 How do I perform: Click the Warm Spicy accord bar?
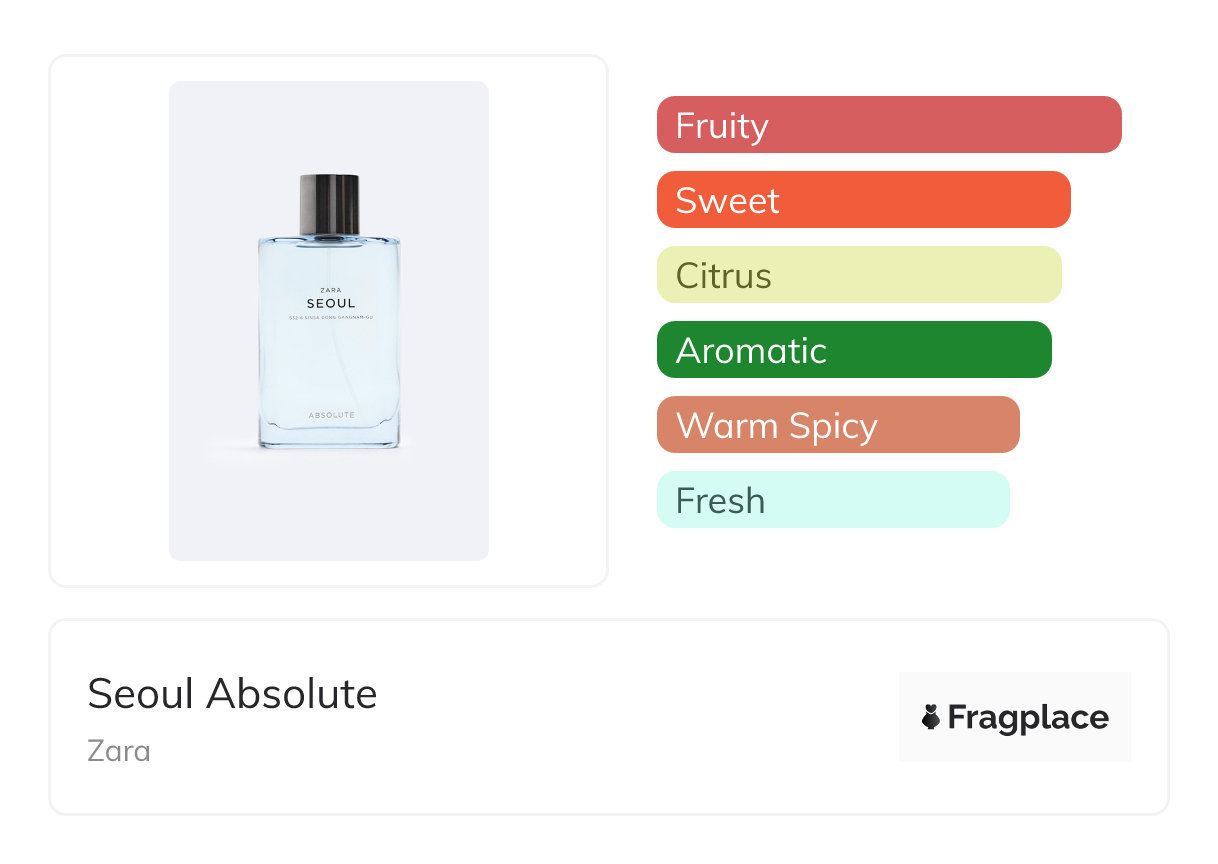(x=837, y=425)
